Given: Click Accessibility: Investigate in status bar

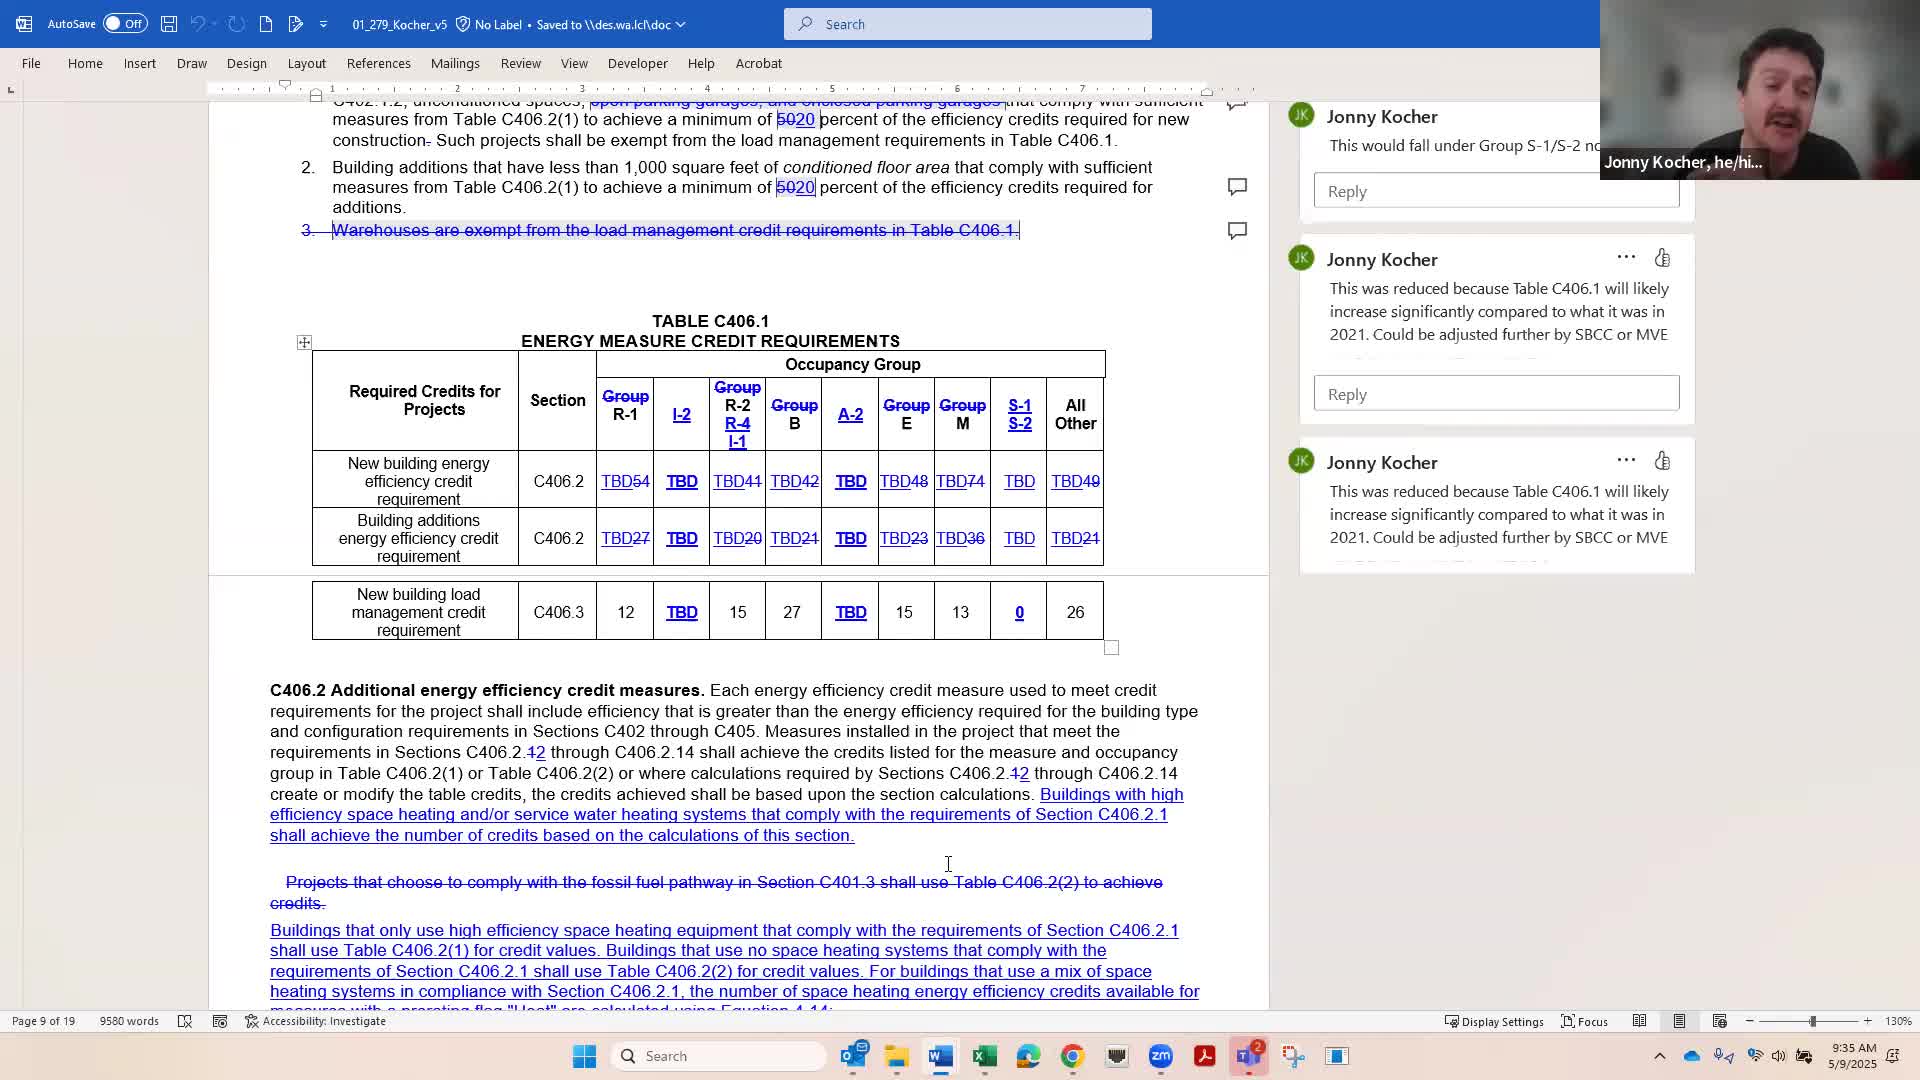Looking at the screenshot, I should [315, 1021].
